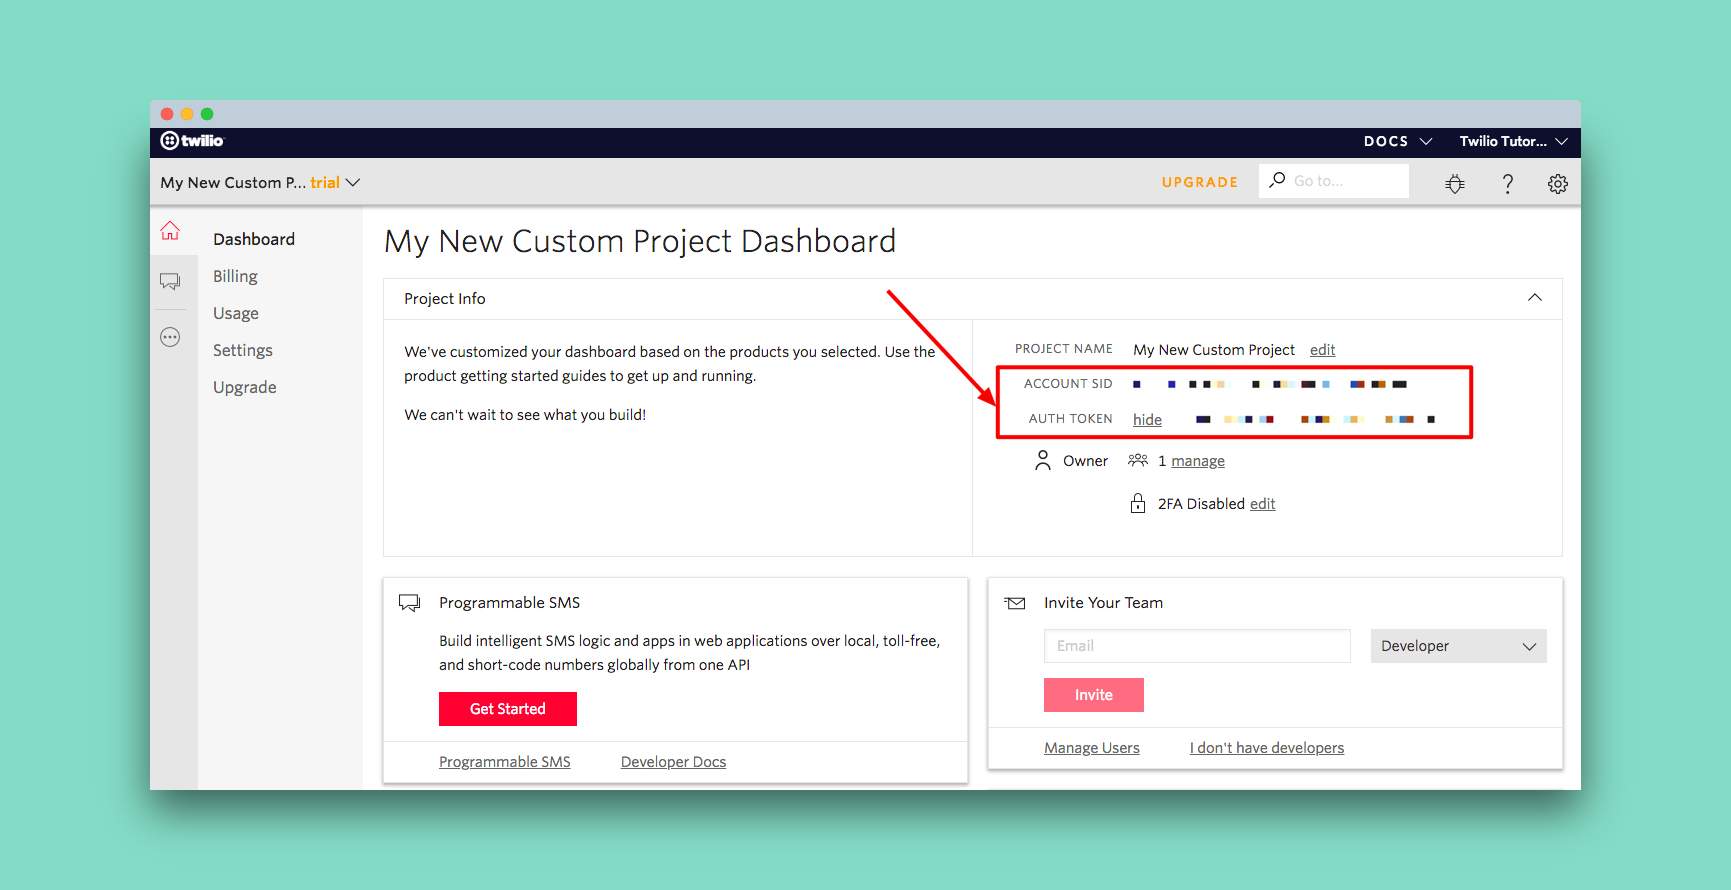This screenshot has width=1731, height=890.
Task: Open the Programmable SMS footer link
Action: (505, 761)
